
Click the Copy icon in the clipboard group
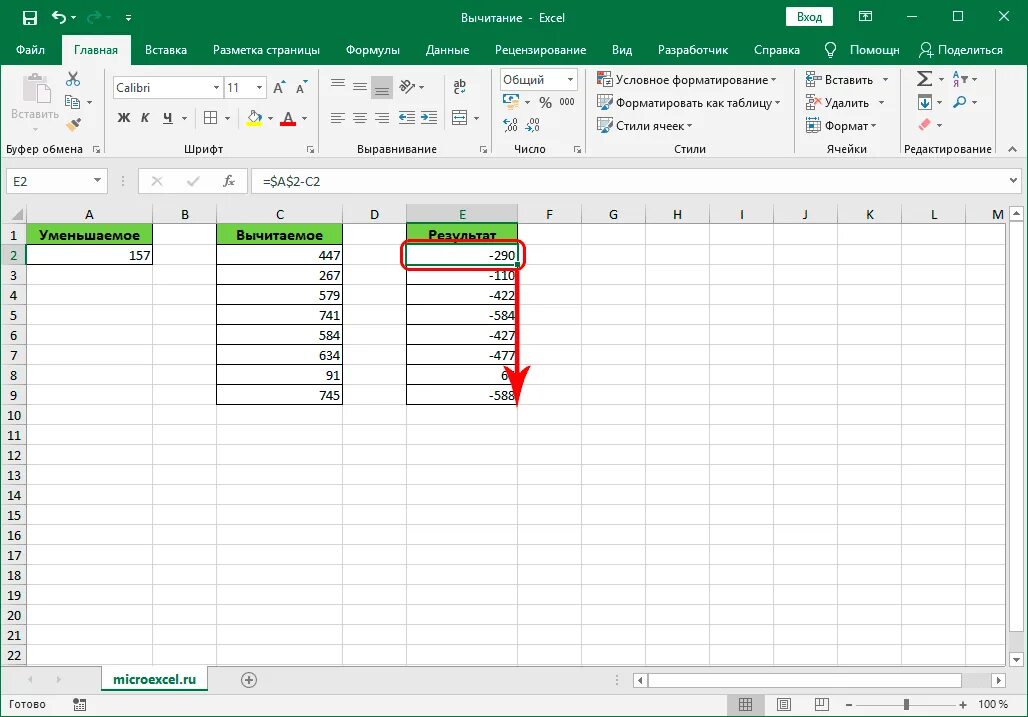coord(73,102)
